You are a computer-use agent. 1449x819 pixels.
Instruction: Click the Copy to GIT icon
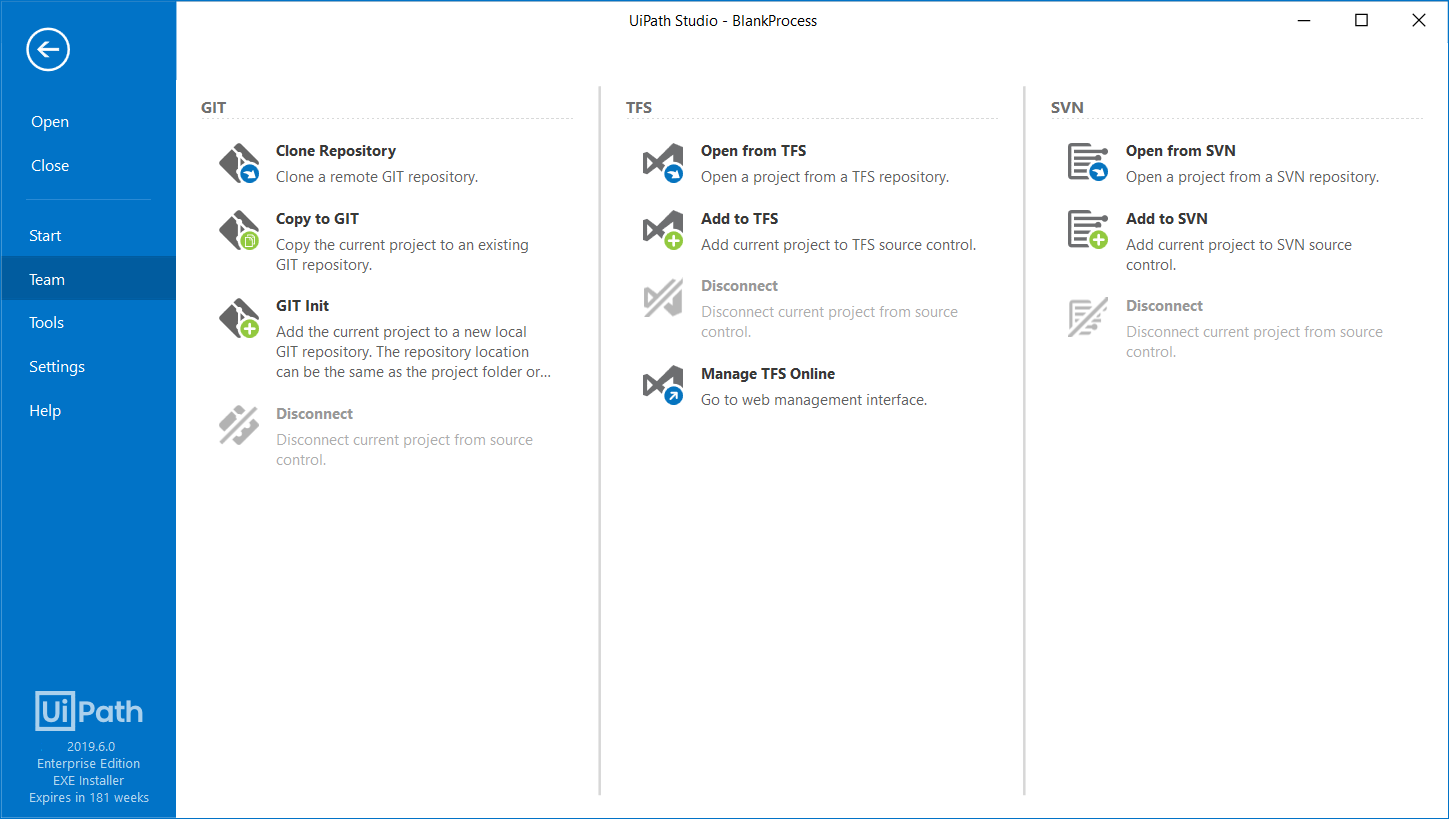pos(239,231)
